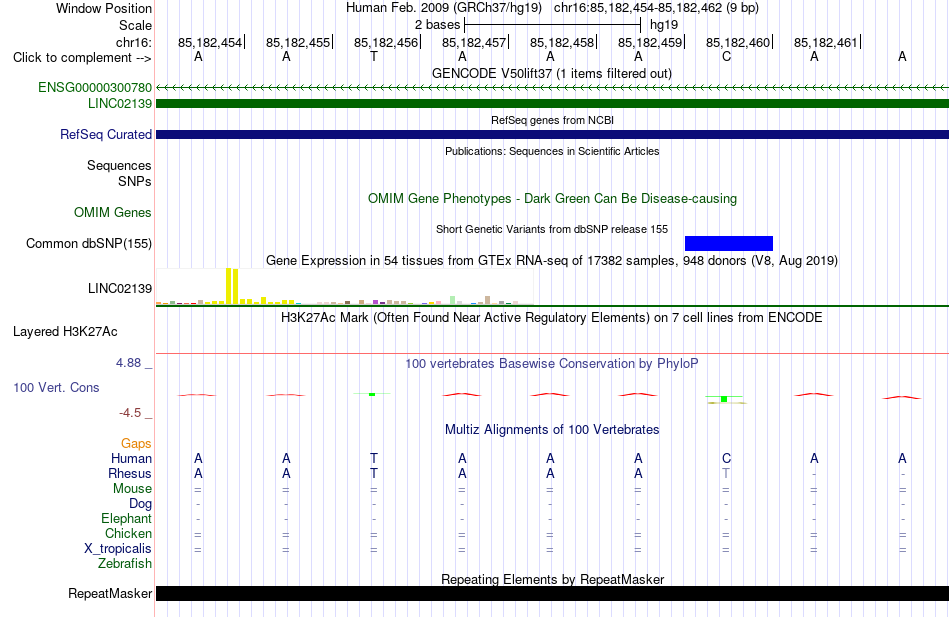Image resolution: width=950 pixels, height=617 pixels.
Task: Open the ENSG00000300780 track label
Action: (95, 87)
